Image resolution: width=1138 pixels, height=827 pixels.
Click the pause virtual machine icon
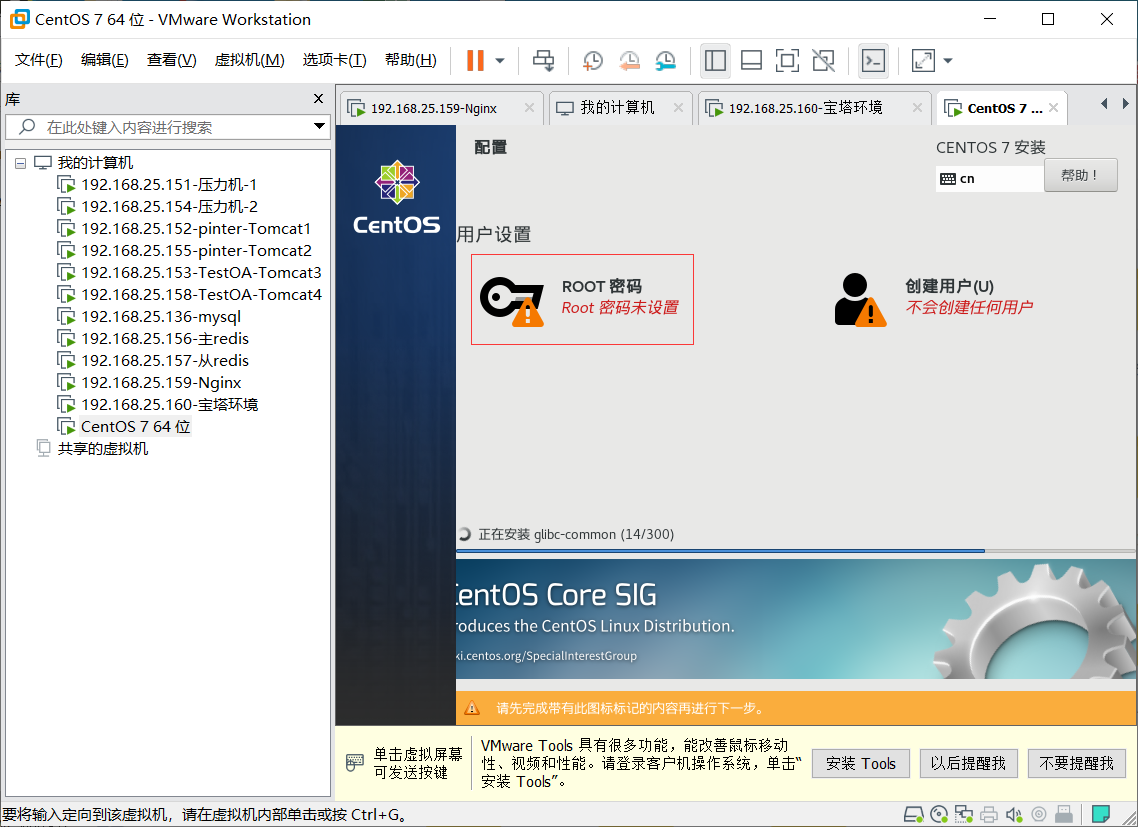click(x=475, y=60)
